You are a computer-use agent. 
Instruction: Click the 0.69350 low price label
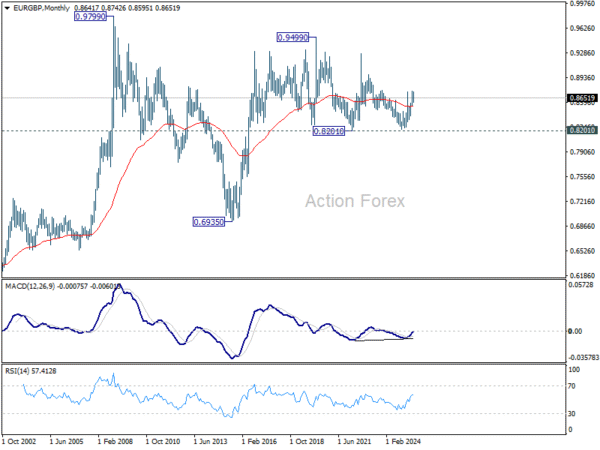(x=209, y=222)
